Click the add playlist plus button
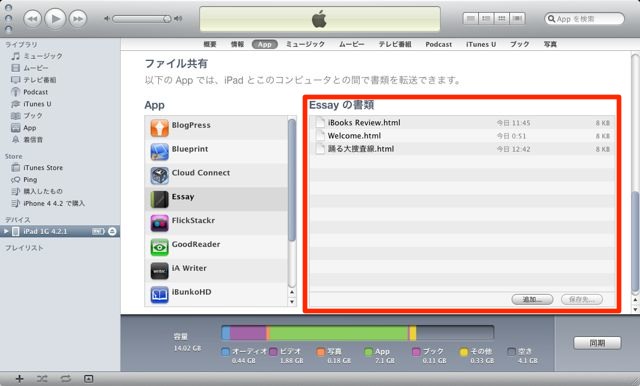The width and height of the screenshot is (640, 386). 19,379
